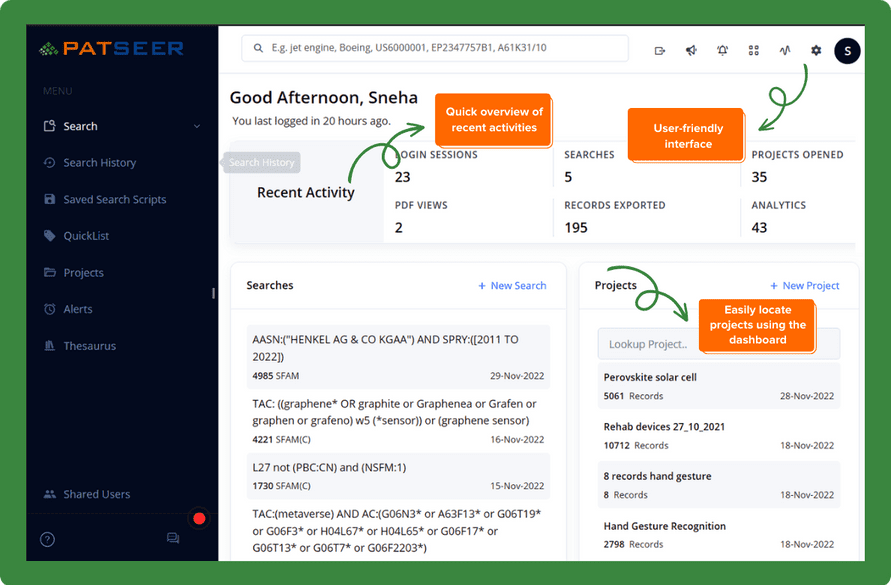Image resolution: width=891 pixels, height=585 pixels.
Task: Open help question mark icon
Action: (48, 539)
